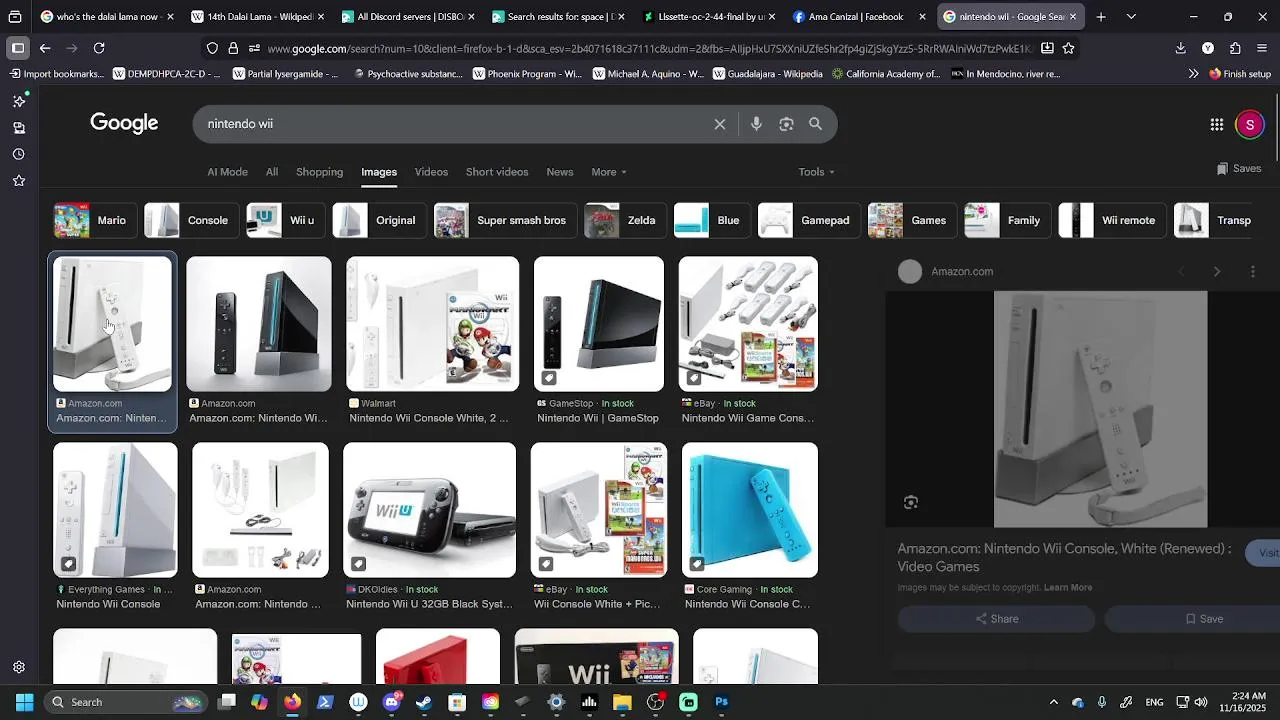The width and height of the screenshot is (1280, 720).
Task: Open preview panel three-dot menu
Action: click(x=1252, y=271)
